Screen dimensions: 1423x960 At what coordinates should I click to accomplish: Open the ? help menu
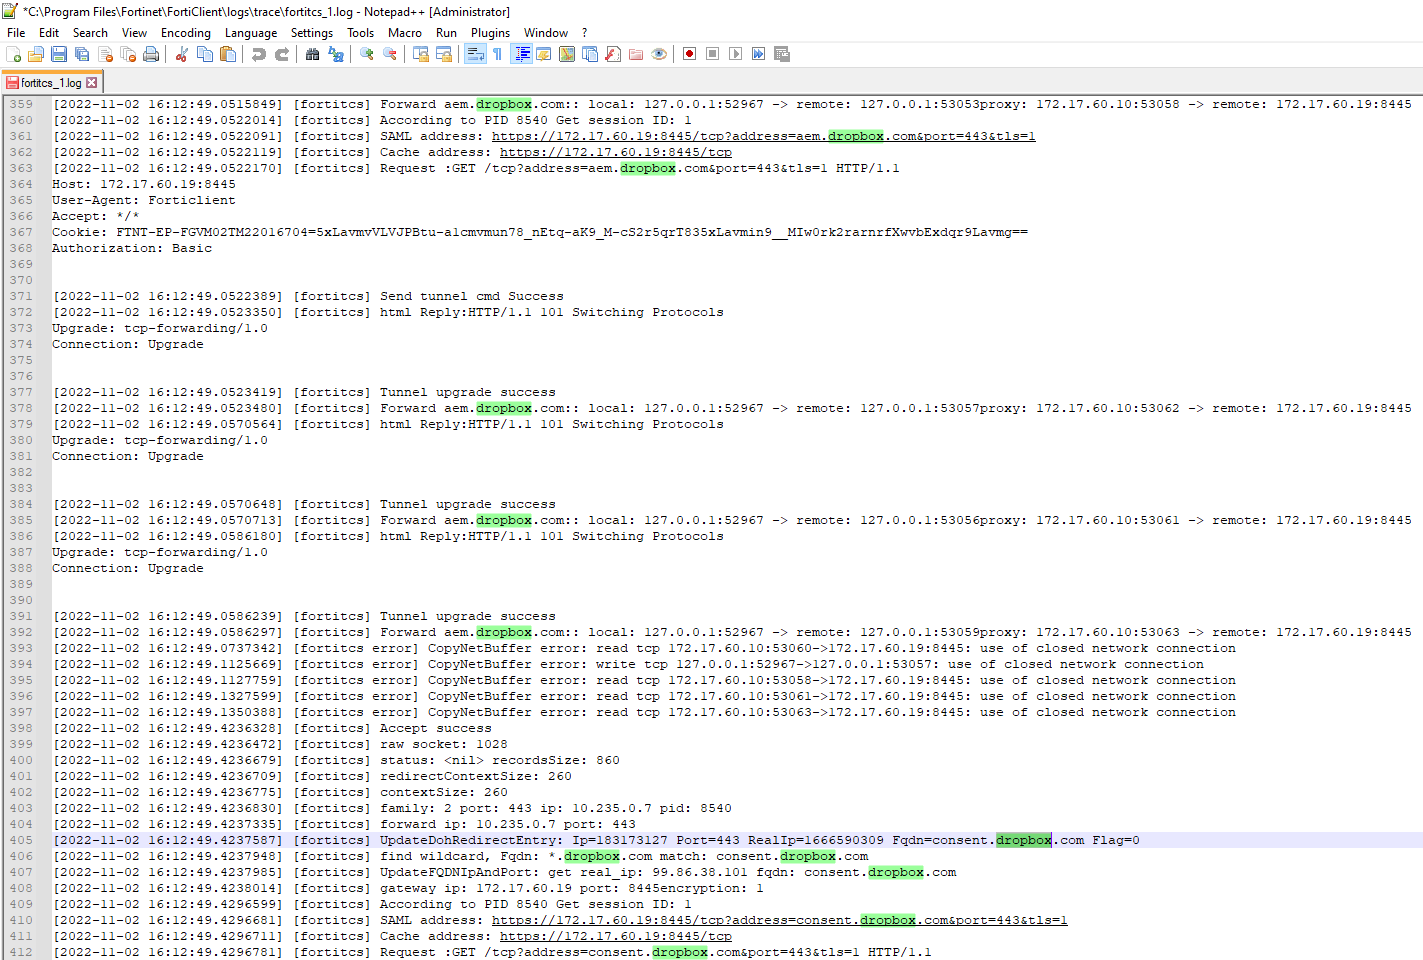pos(585,33)
